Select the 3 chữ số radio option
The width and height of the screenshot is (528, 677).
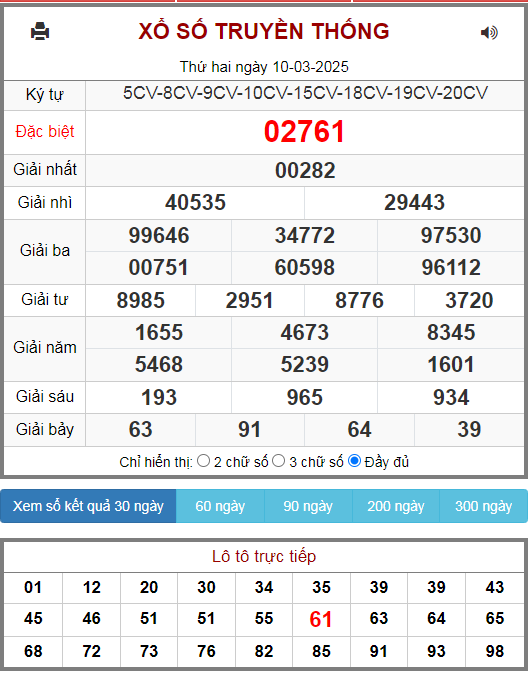click(x=279, y=461)
